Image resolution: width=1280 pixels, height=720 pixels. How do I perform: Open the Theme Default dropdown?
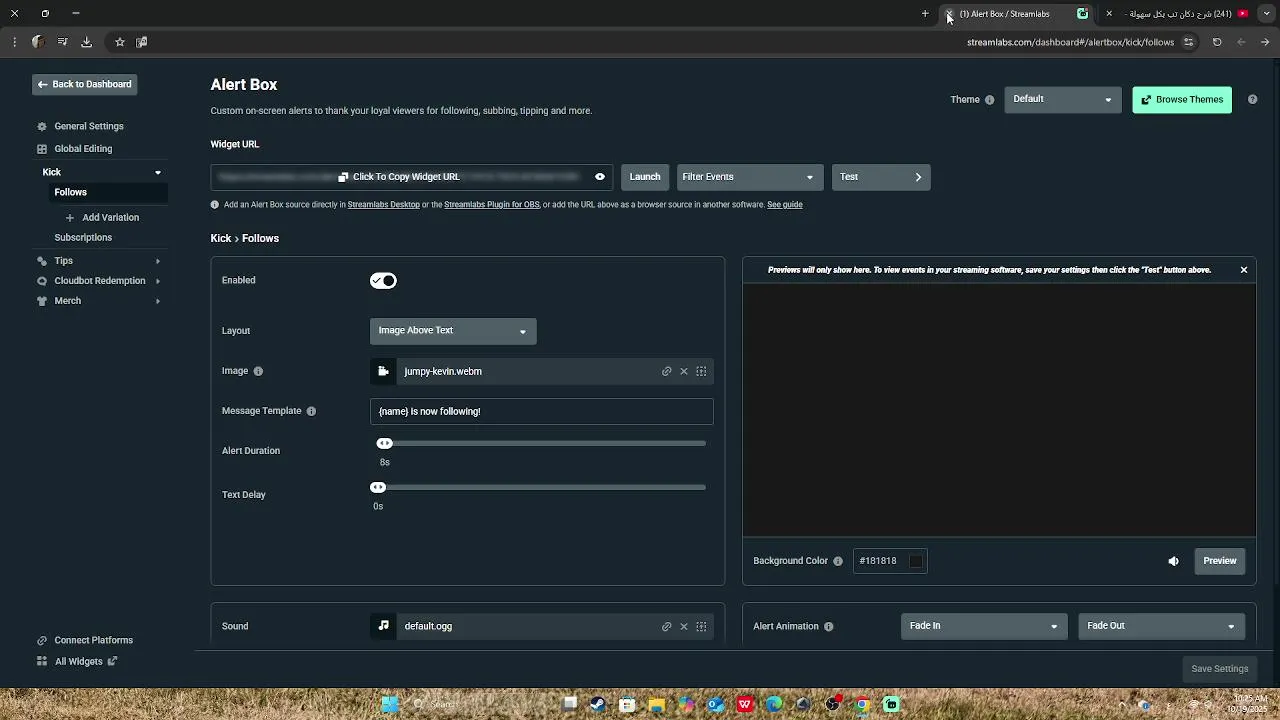pos(1062,99)
